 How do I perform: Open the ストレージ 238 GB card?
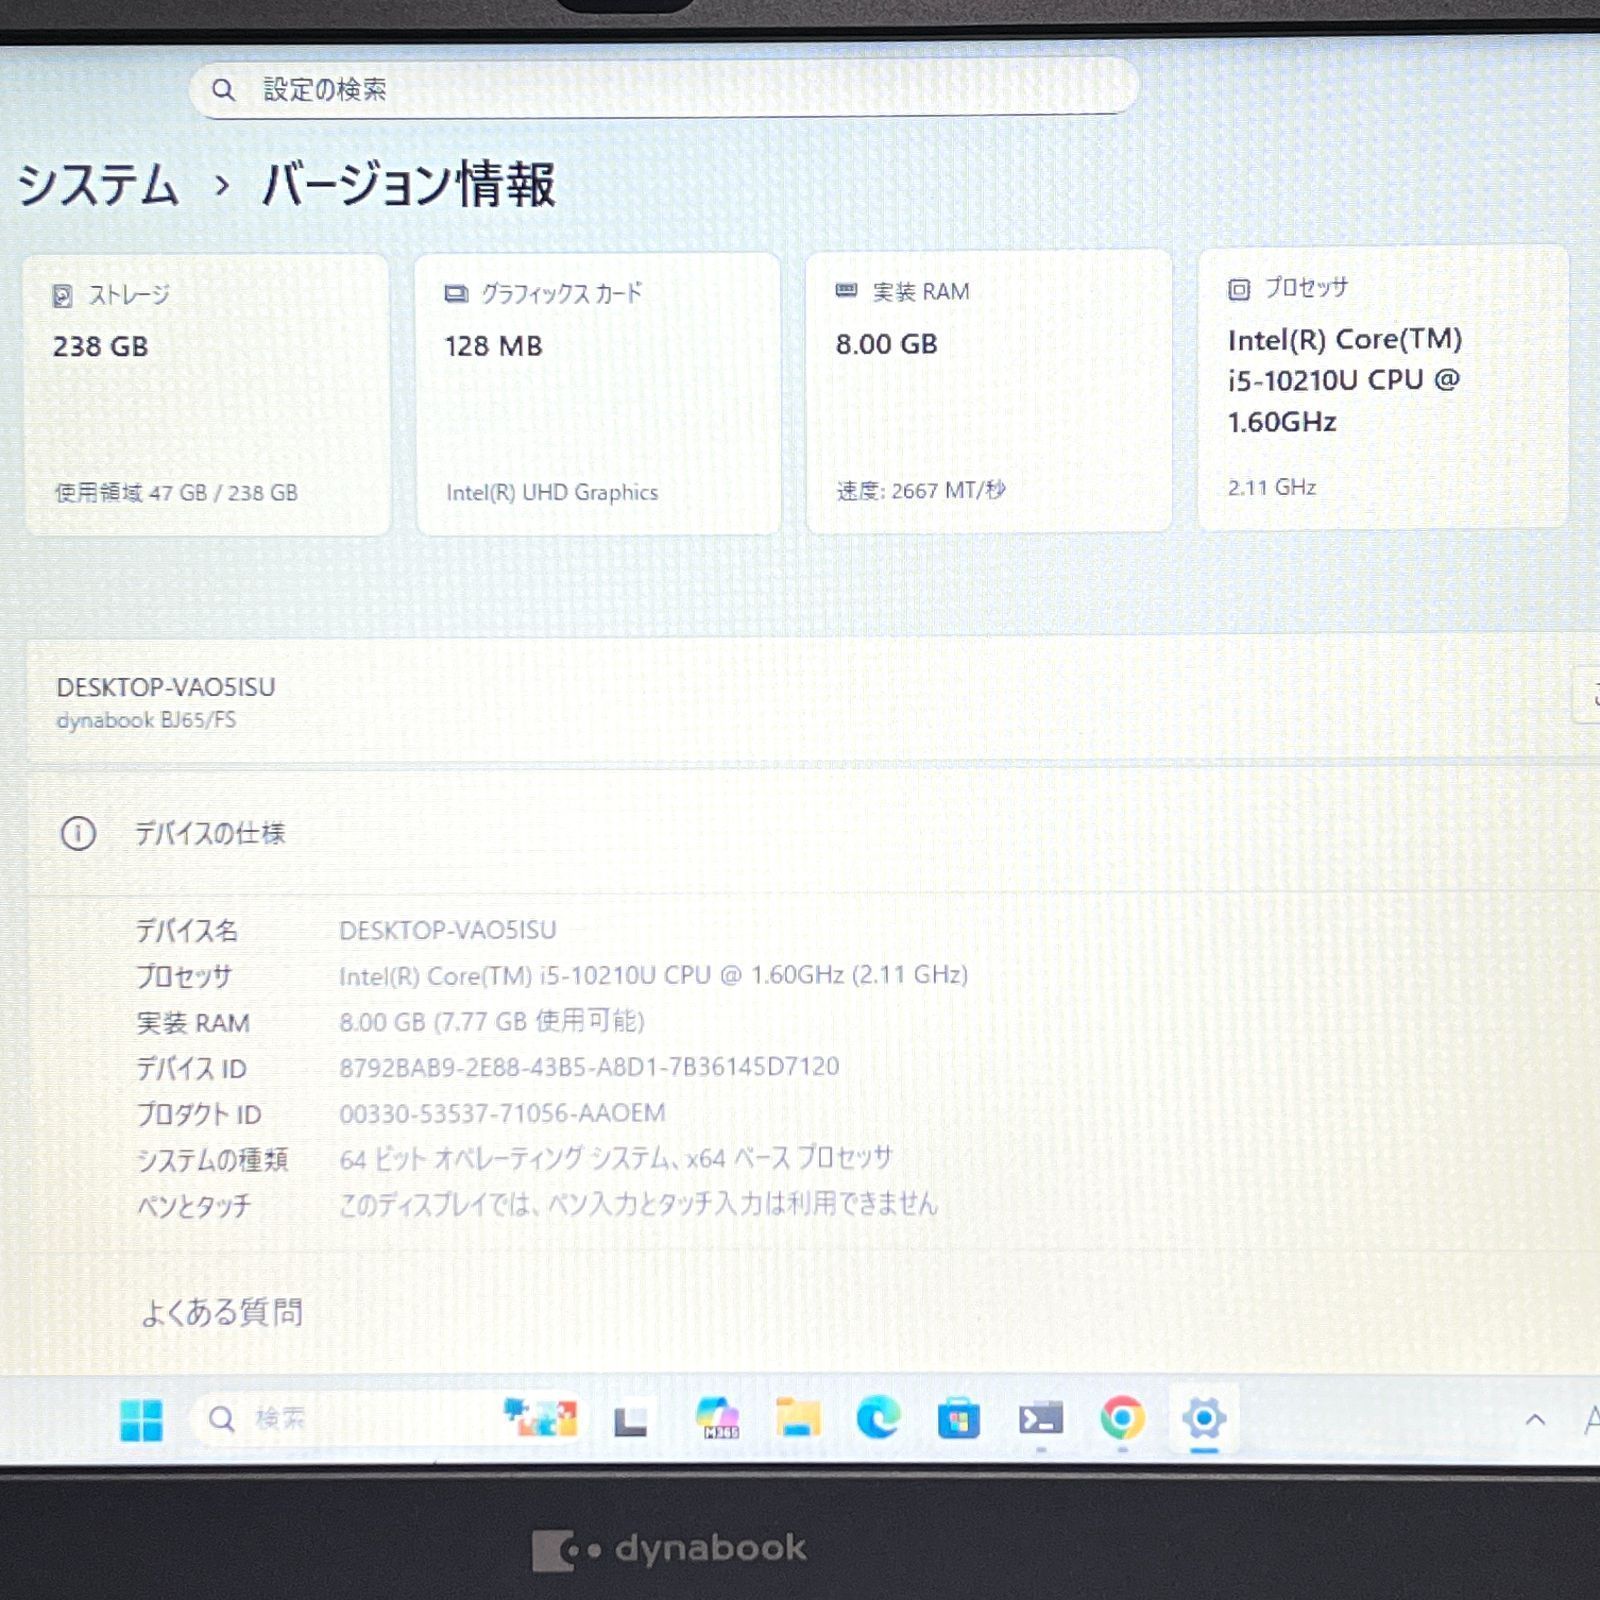coord(207,395)
